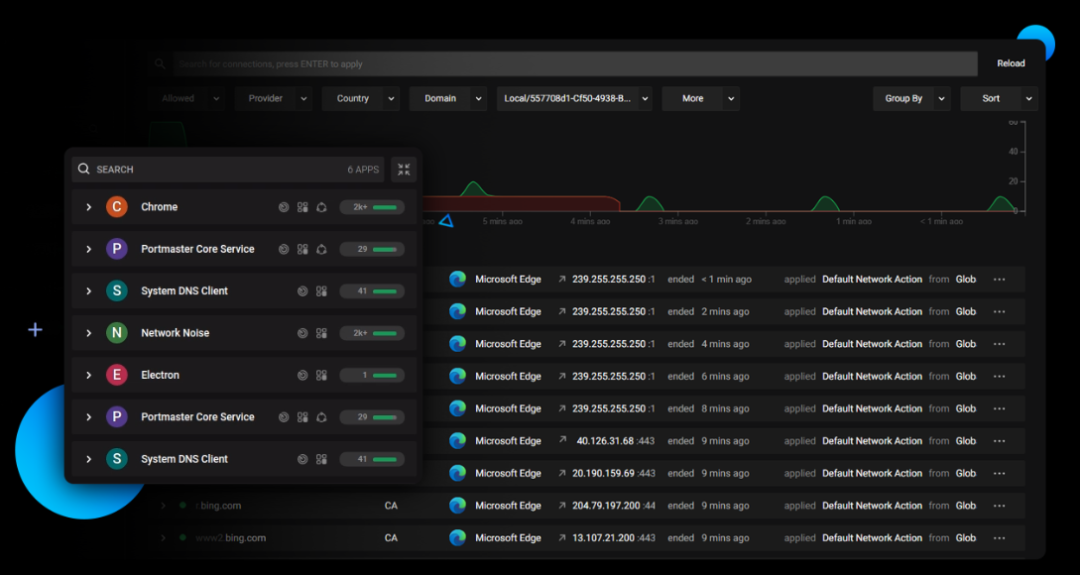1080x575 pixels.
Task: Open the Local/557708d1-Cf50 profile dropdown
Action: coord(574,98)
